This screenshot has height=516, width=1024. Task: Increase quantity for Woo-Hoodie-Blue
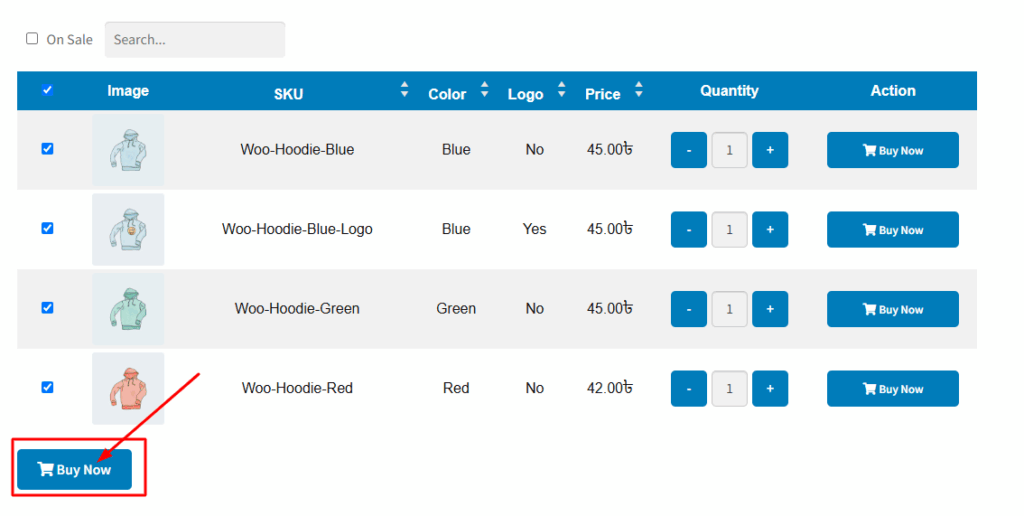point(770,150)
